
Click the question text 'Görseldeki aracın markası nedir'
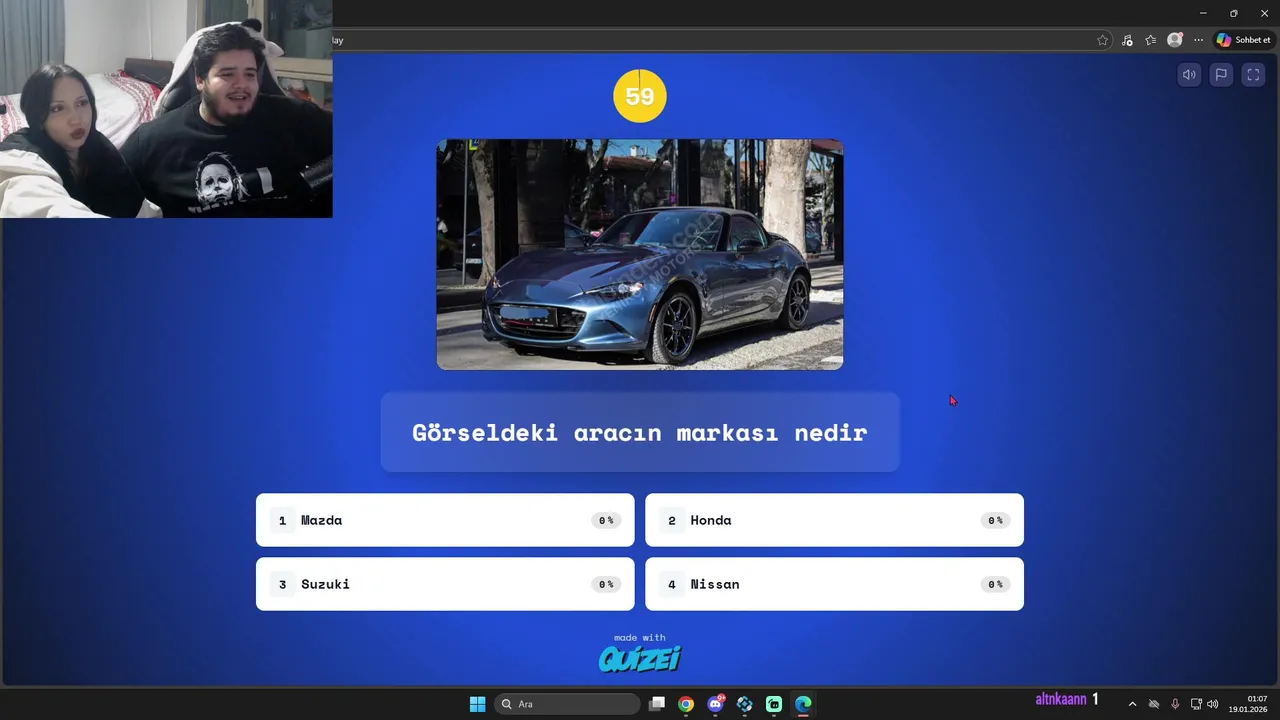point(640,433)
